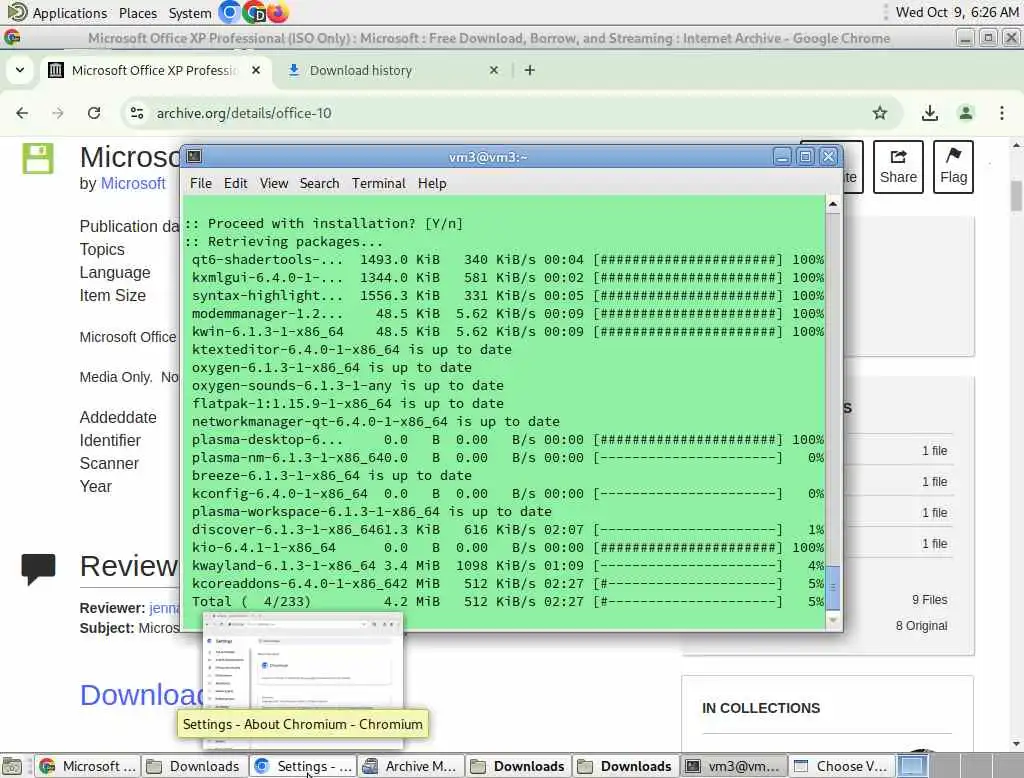Screen dimensions: 1024x778
Task: Click Chrome back arrow button
Action: click(22, 113)
